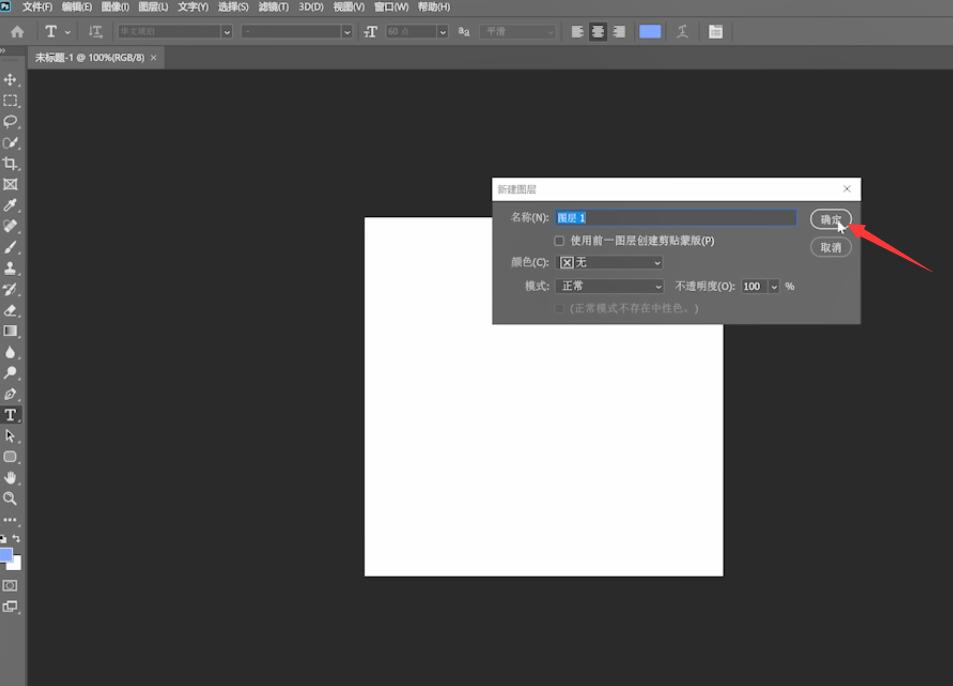Click the 确定 button
953x686 pixels.
[831, 219]
